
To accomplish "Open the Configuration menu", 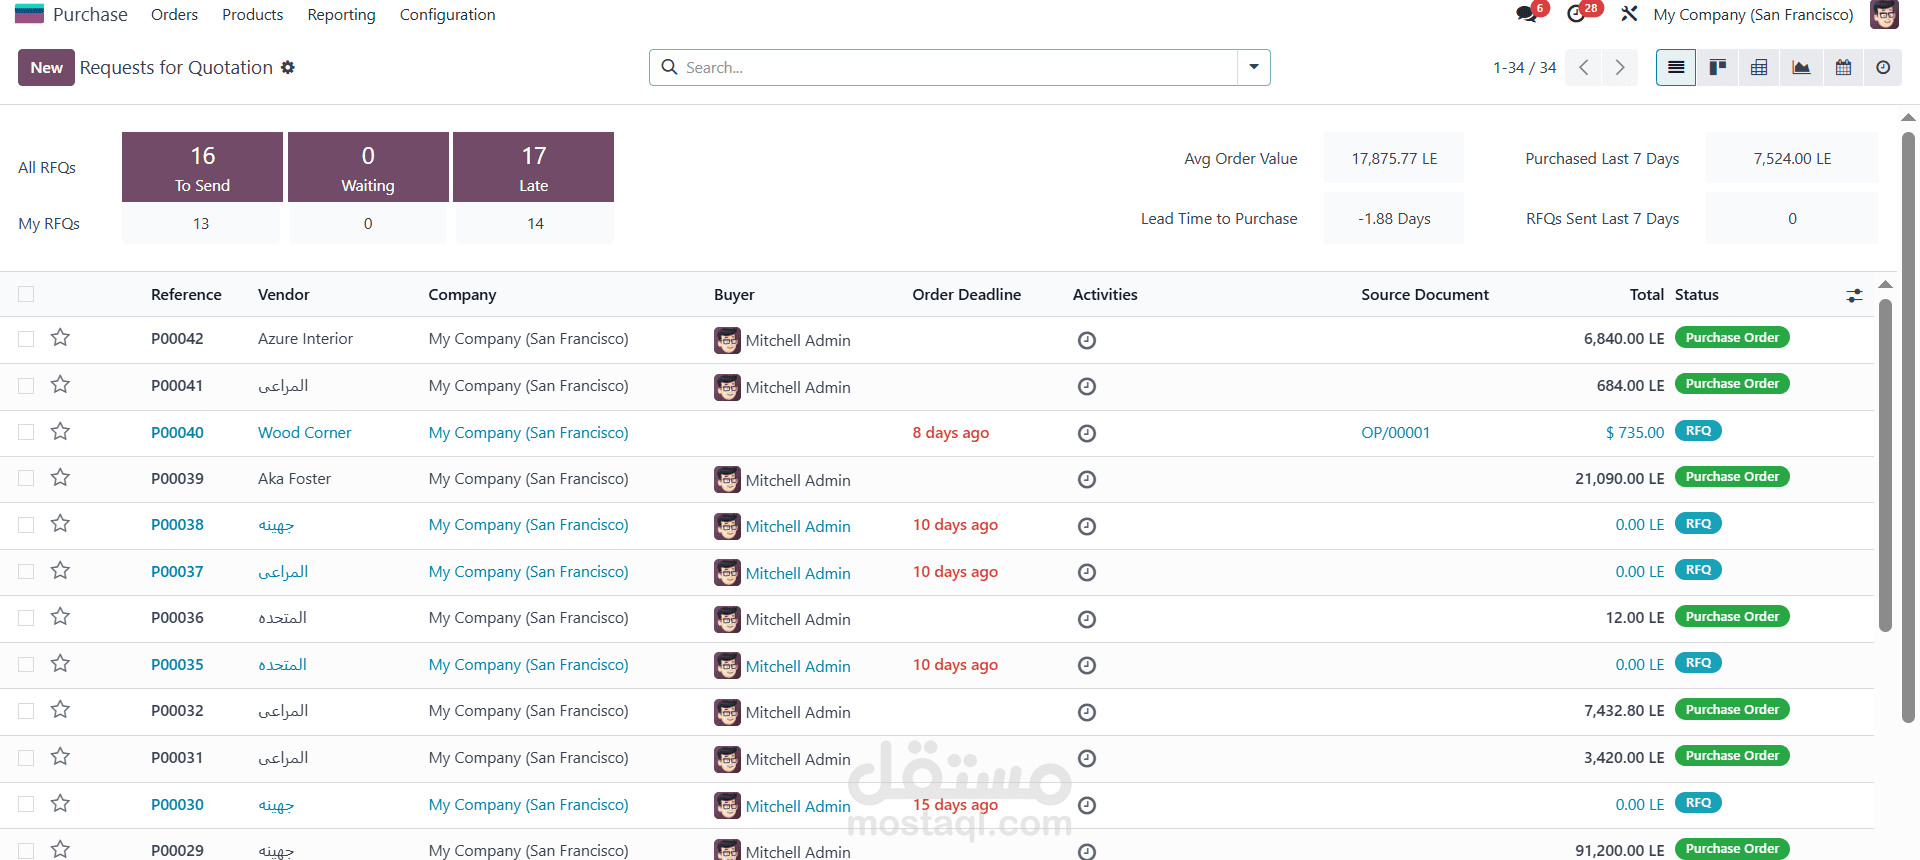I will coord(447,14).
